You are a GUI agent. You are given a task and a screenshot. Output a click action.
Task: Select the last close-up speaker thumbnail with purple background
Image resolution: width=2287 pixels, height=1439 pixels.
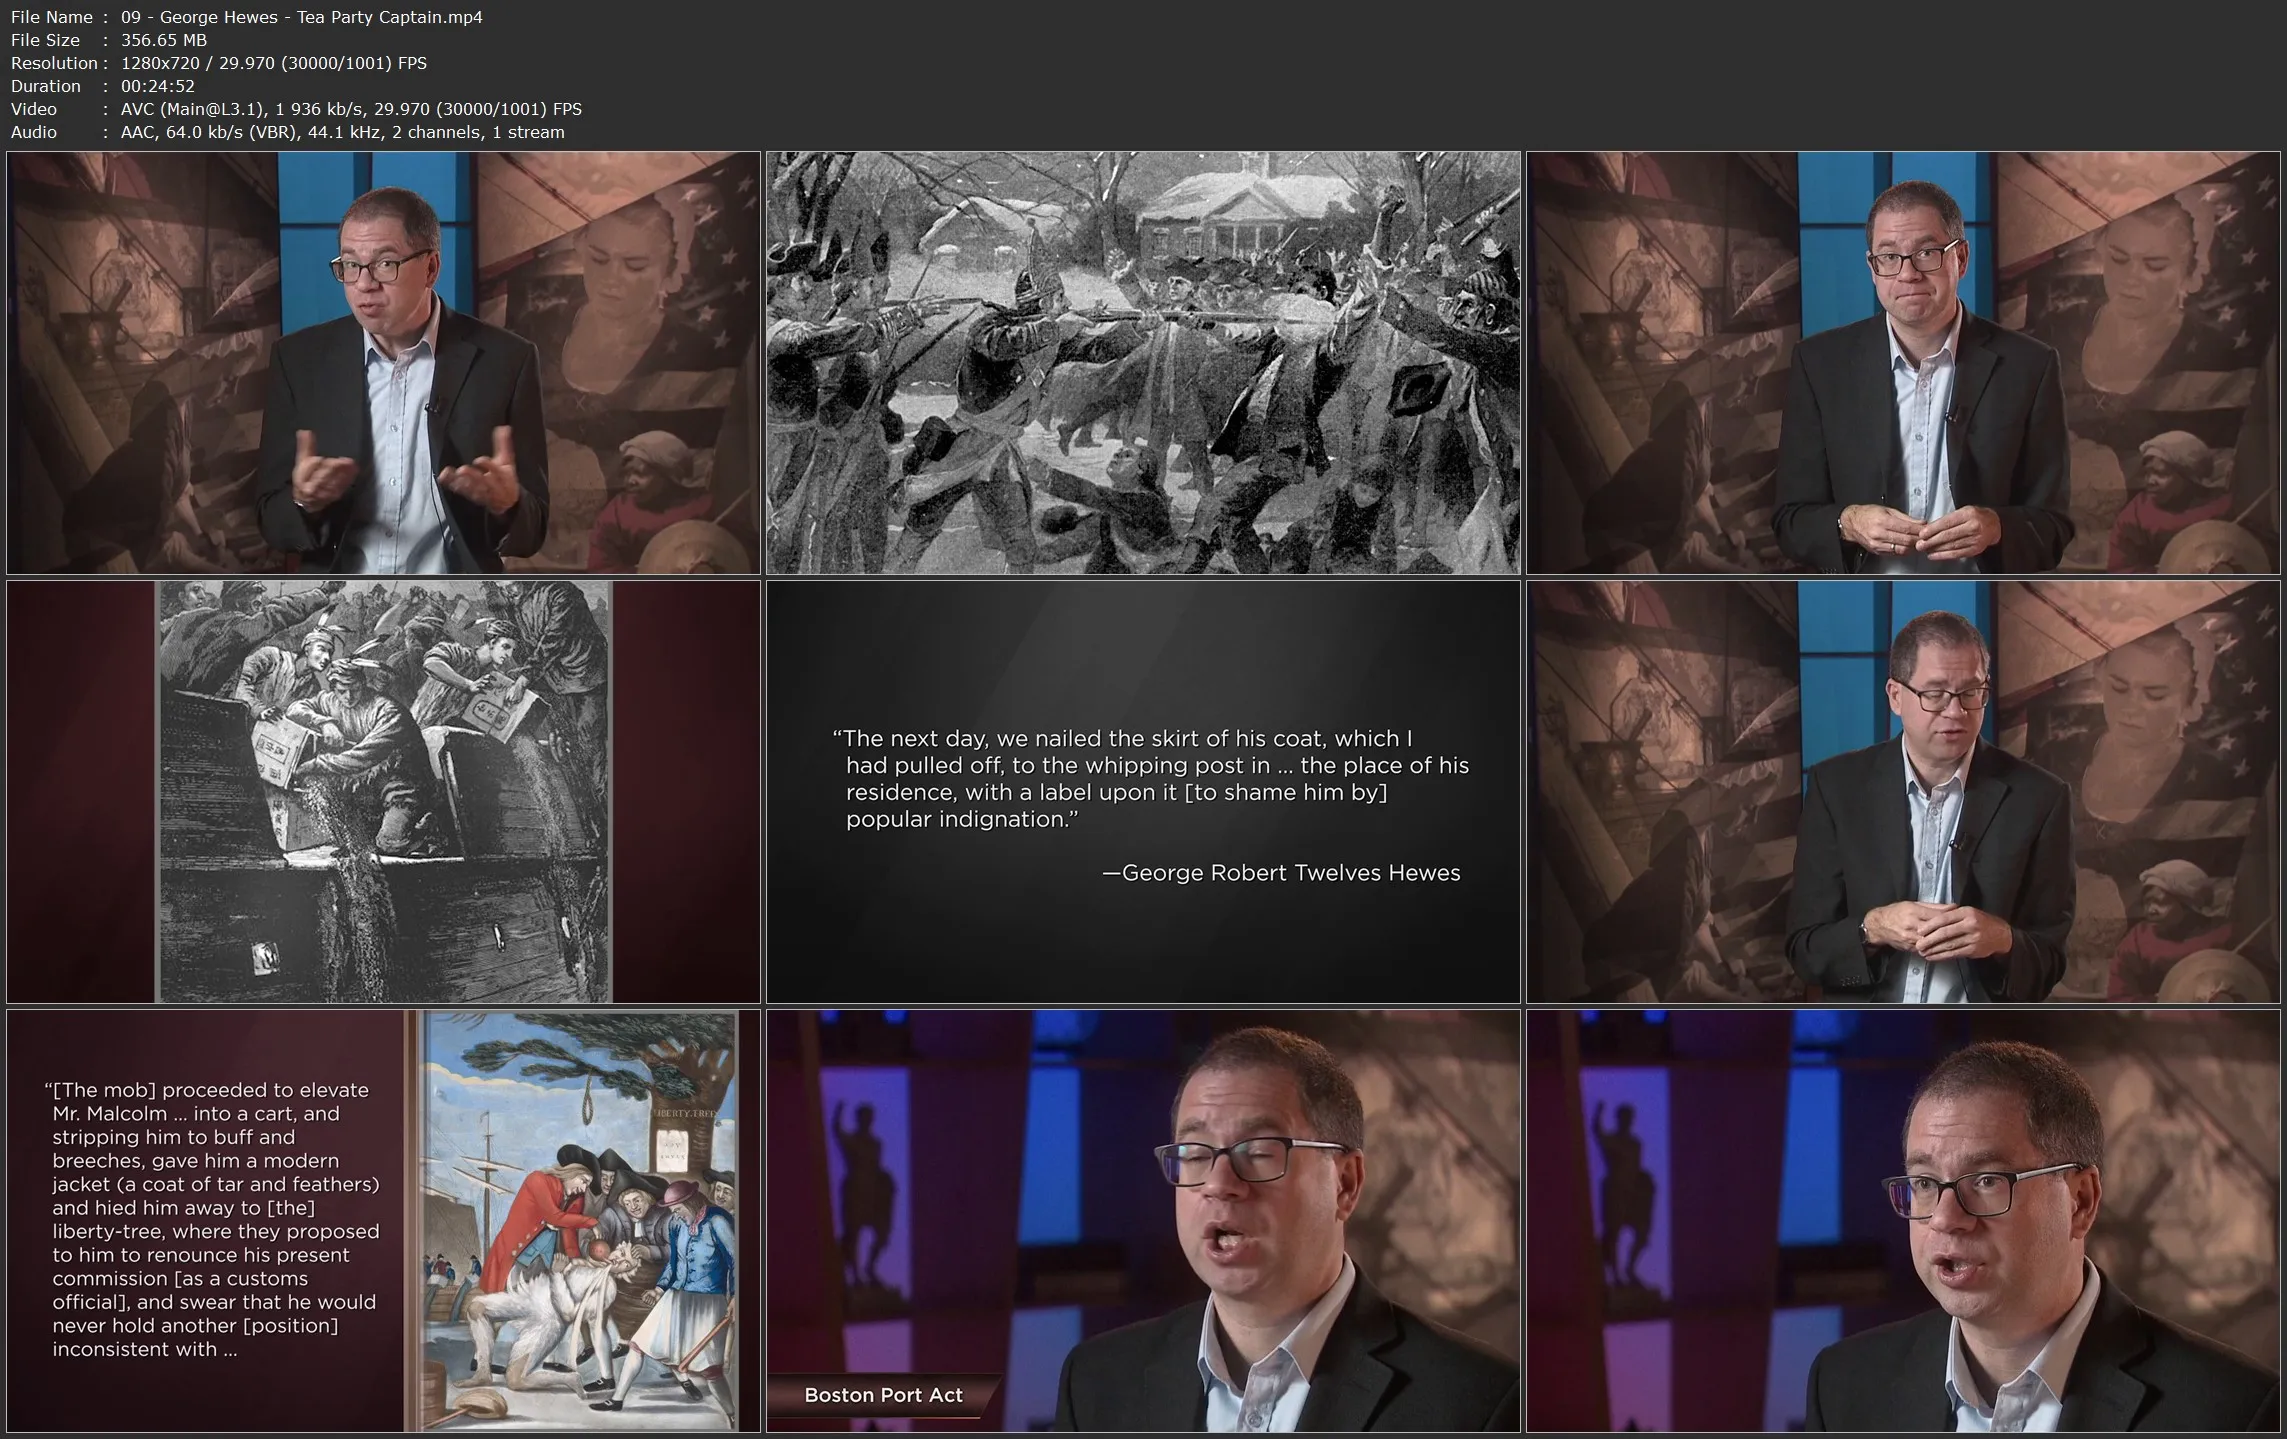[x=1903, y=1221]
